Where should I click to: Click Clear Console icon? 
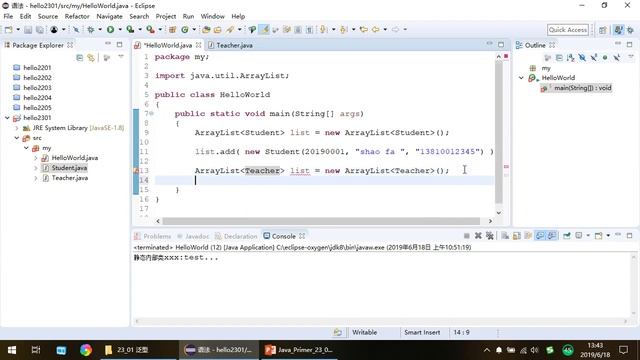pos(505,236)
